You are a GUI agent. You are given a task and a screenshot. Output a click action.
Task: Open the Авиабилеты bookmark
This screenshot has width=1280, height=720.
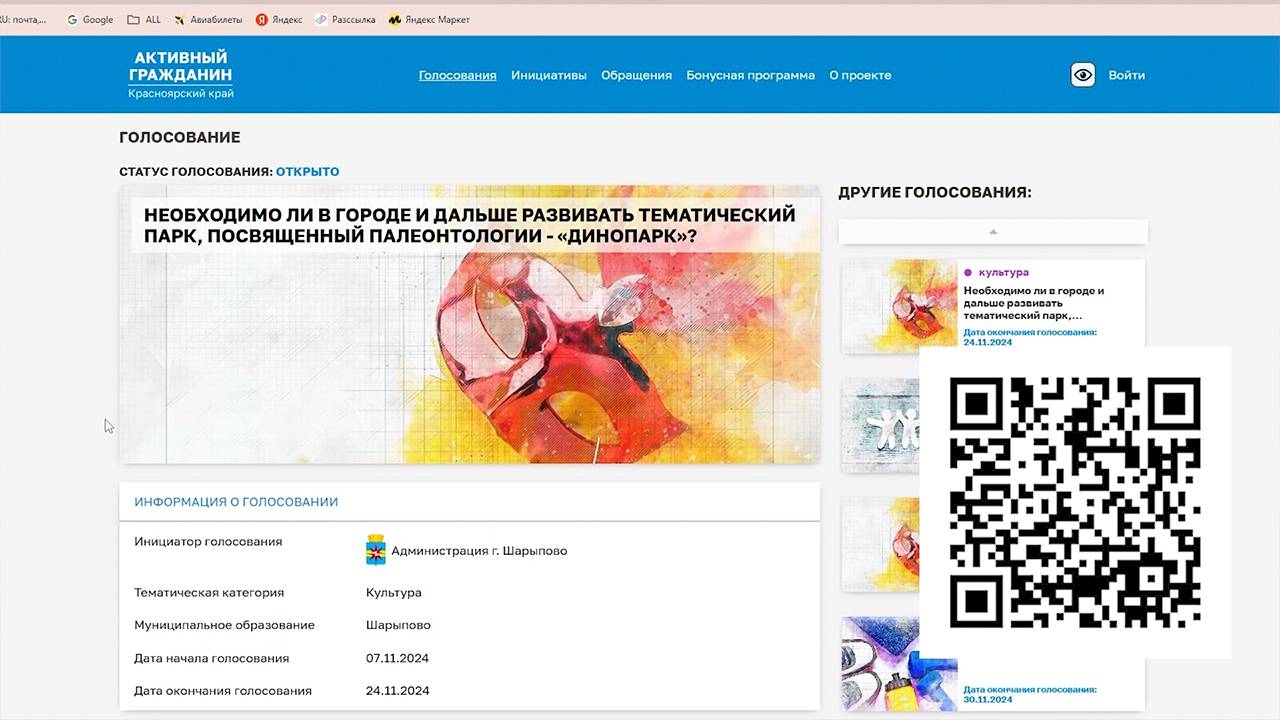click(x=208, y=19)
